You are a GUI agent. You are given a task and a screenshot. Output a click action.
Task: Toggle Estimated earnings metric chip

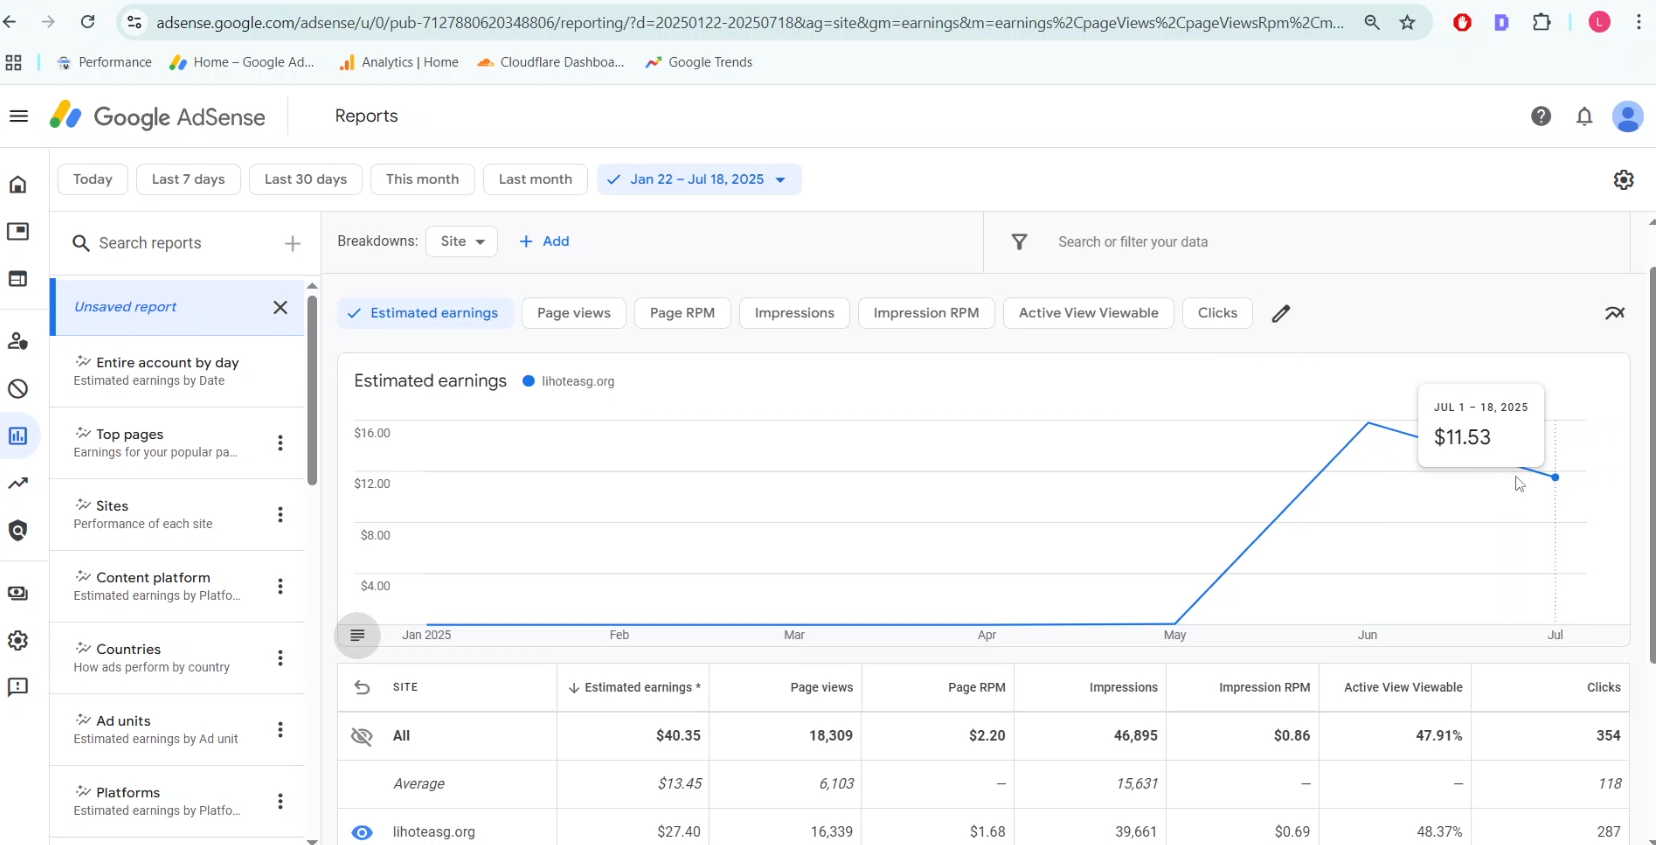425,313
